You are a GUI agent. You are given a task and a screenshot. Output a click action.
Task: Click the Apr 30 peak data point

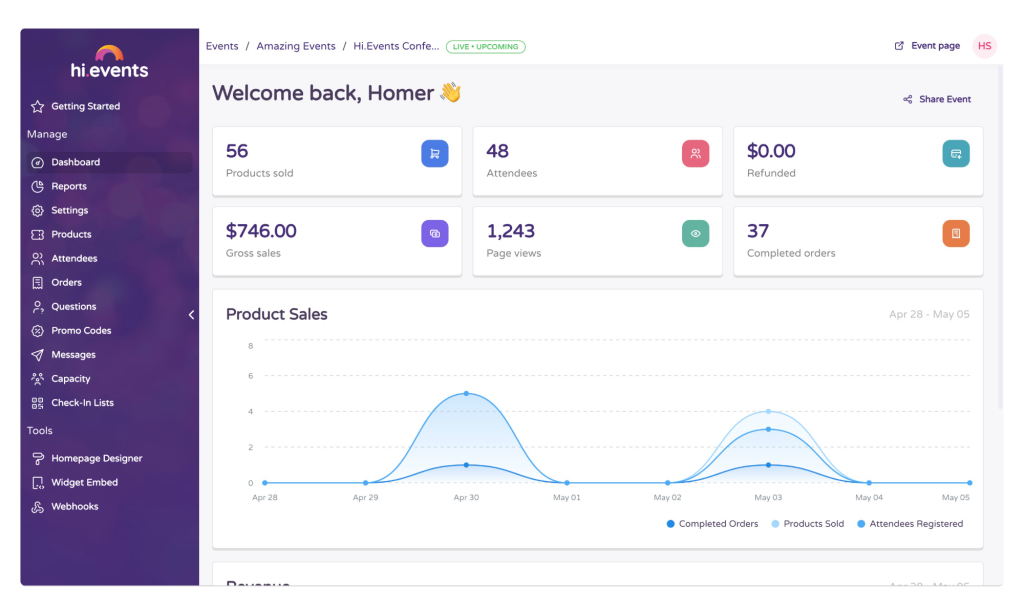(466, 393)
